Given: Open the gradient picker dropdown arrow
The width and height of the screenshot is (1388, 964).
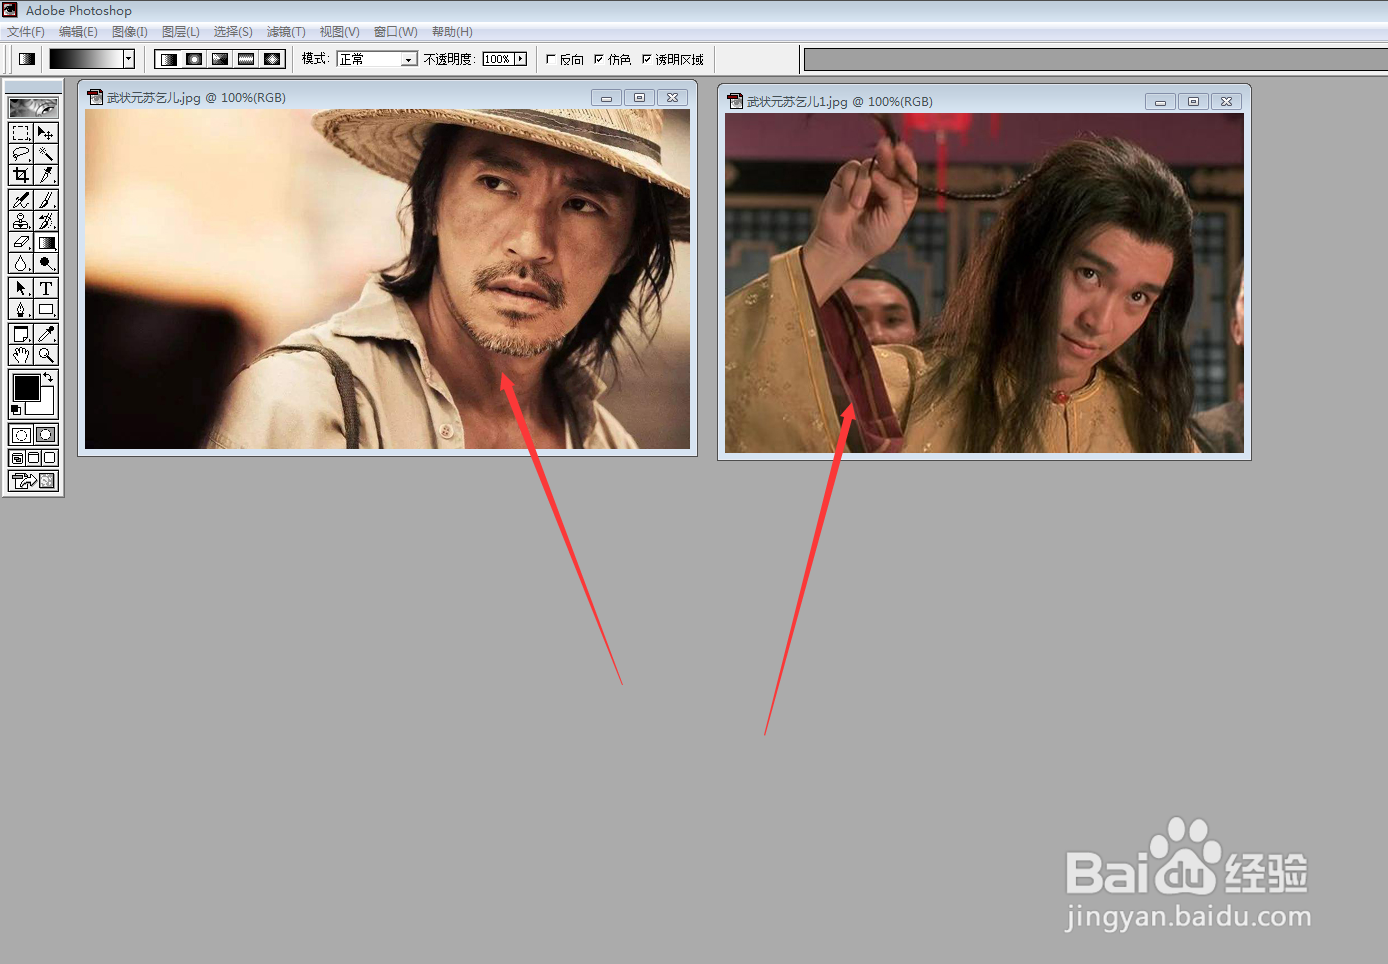Looking at the screenshot, I should 129,59.
